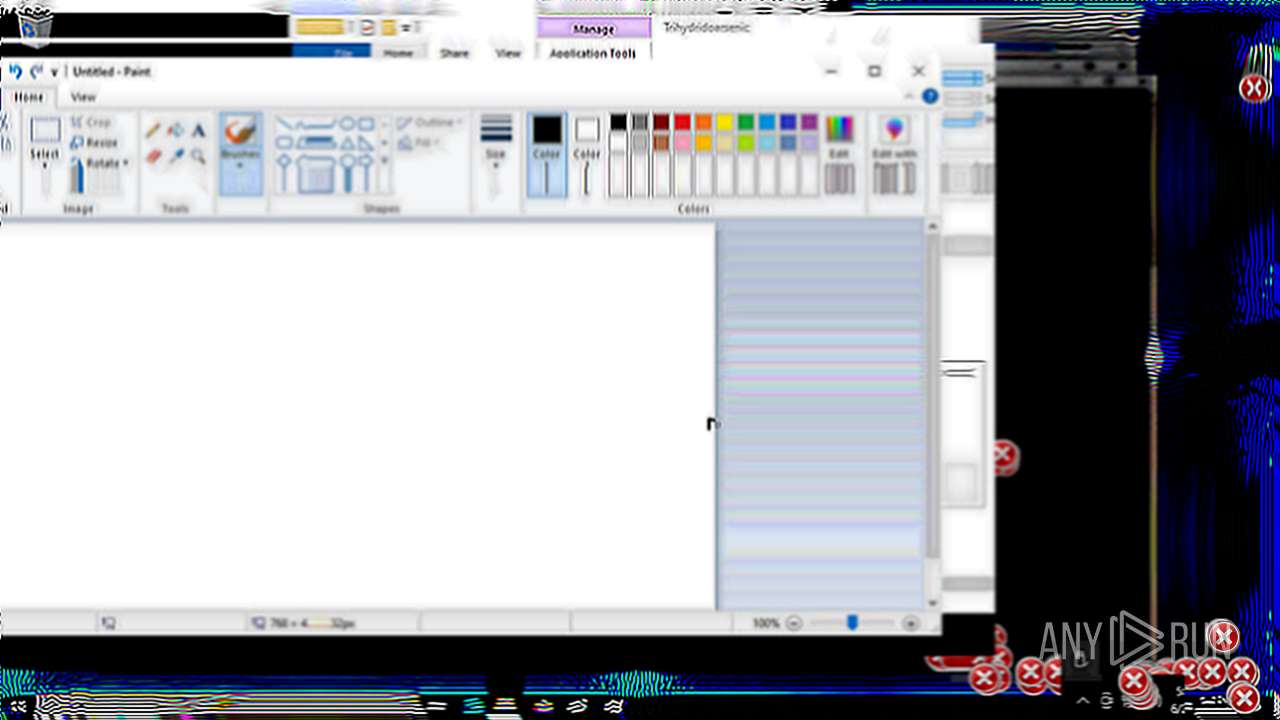The height and width of the screenshot is (720, 1280).
Task: Click on the white drawing canvas
Action: 357,415
